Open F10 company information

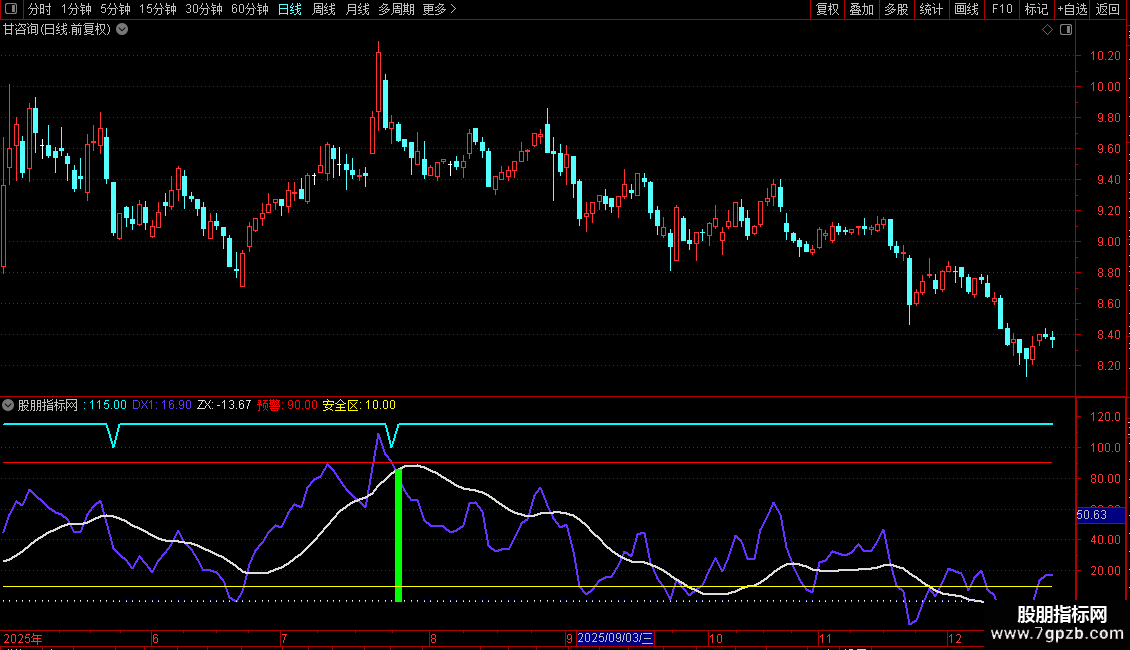tap(1002, 9)
